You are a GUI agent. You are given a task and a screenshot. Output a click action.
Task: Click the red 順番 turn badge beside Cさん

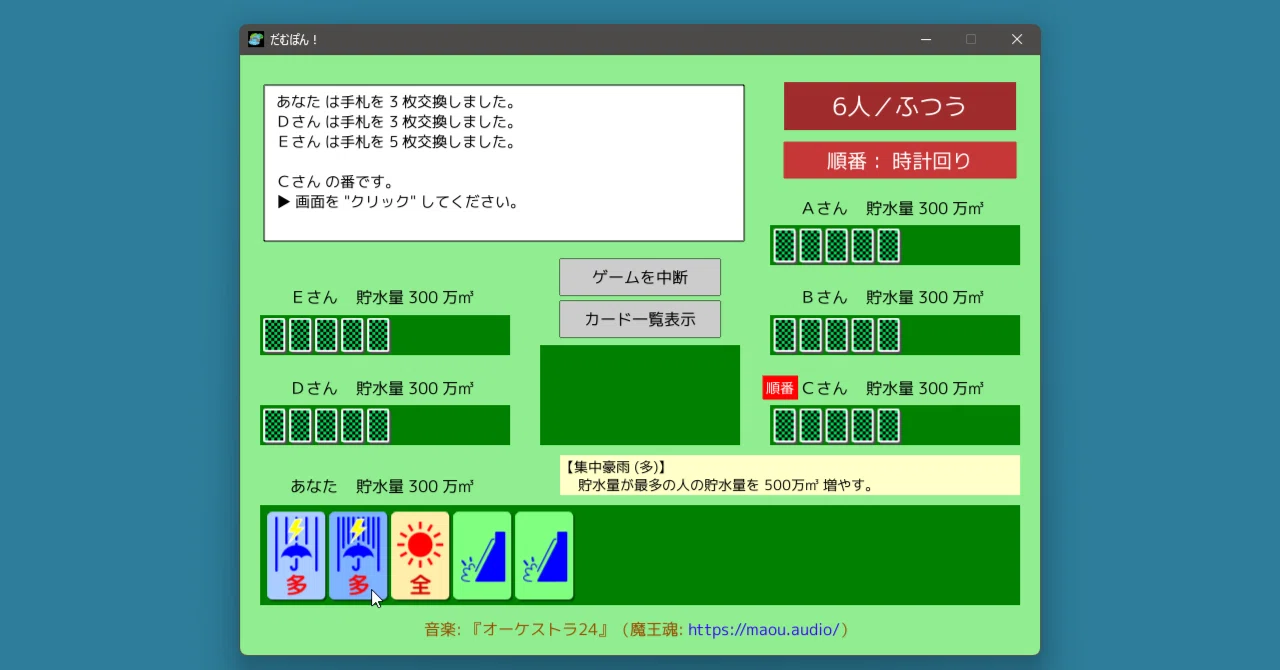coord(780,388)
